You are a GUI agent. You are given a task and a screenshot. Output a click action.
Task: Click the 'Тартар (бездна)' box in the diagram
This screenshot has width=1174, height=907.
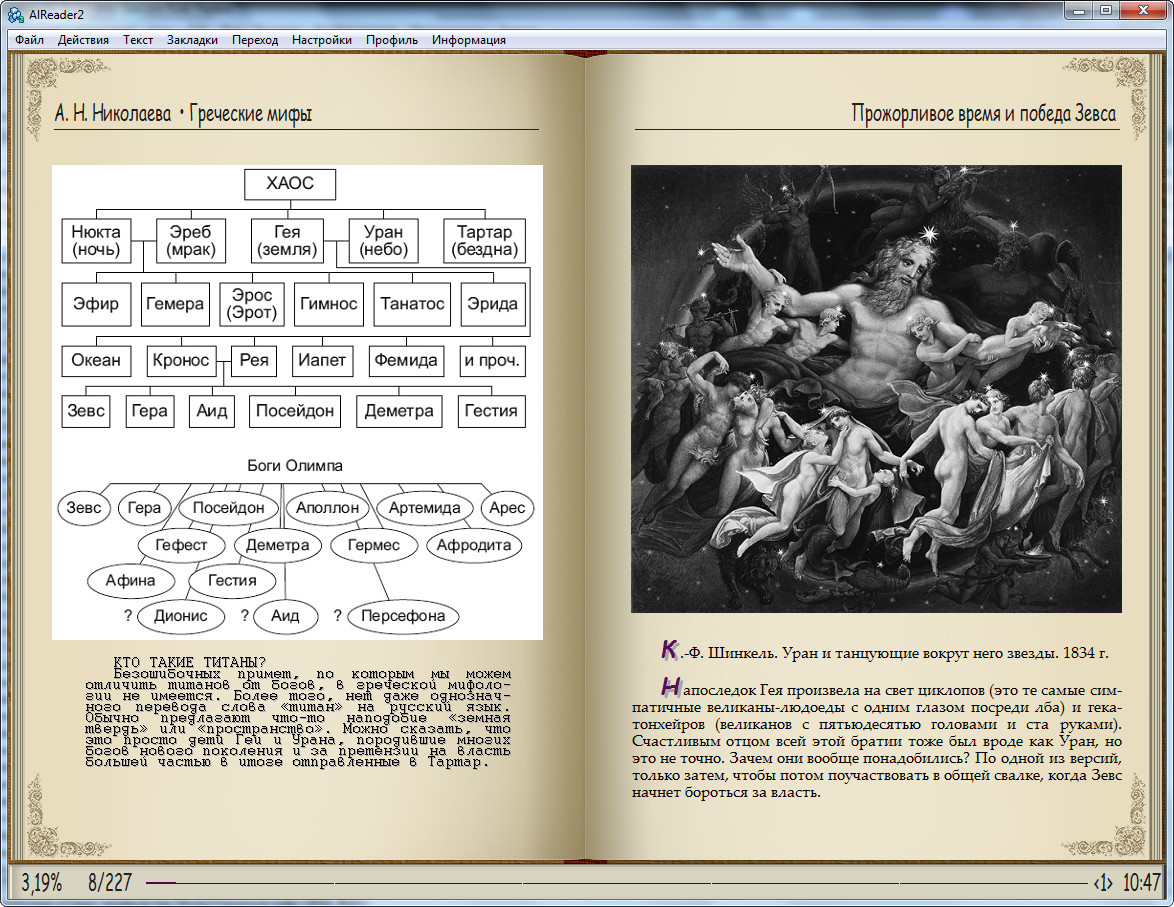(484, 240)
